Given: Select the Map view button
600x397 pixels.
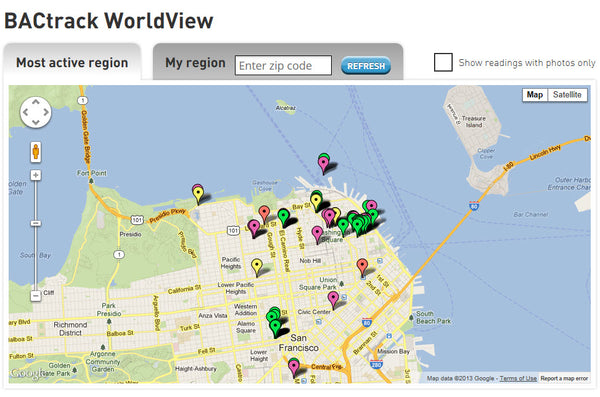Looking at the screenshot, I should pyautogui.click(x=535, y=95).
